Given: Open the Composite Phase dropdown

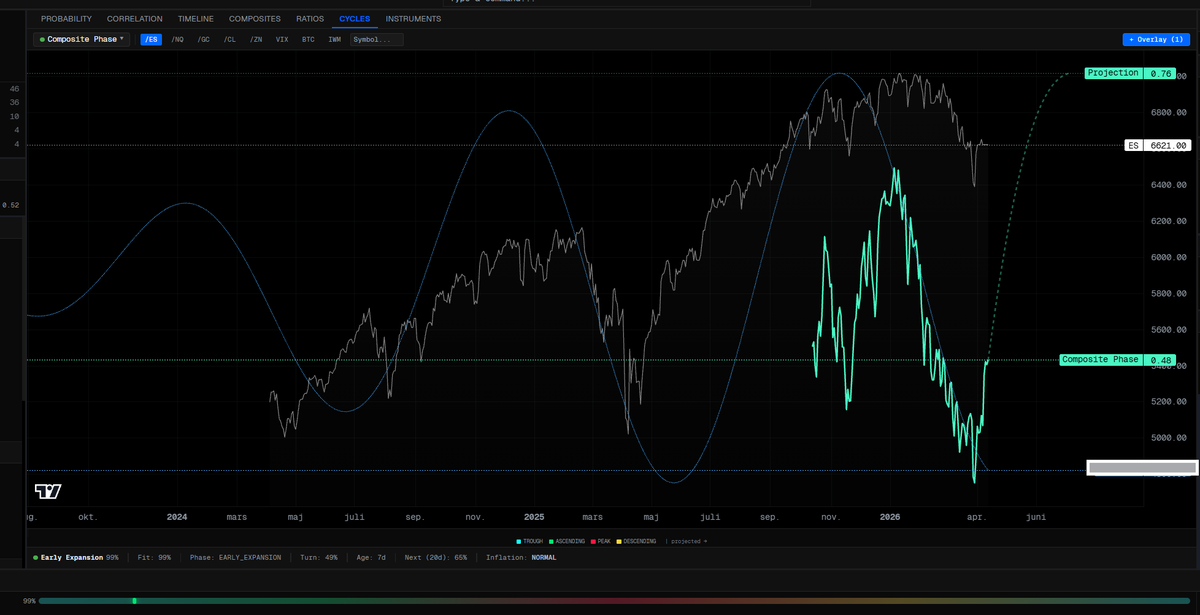Looking at the screenshot, I should coord(80,39).
